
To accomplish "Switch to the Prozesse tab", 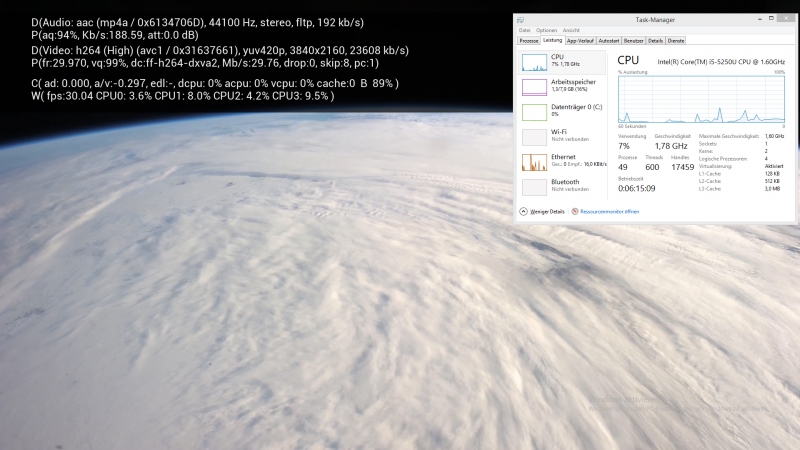I will point(529,41).
